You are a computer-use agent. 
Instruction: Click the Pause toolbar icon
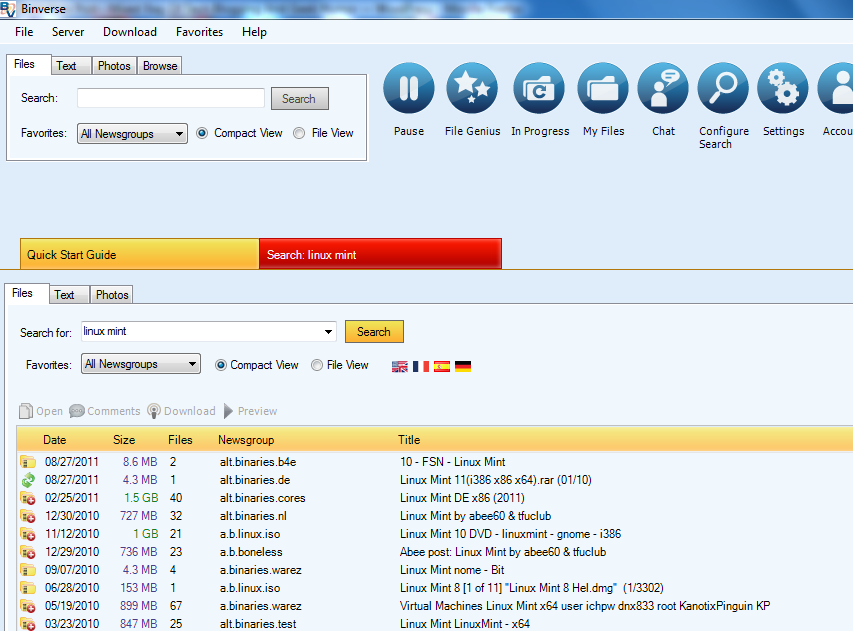pos(409,88)
